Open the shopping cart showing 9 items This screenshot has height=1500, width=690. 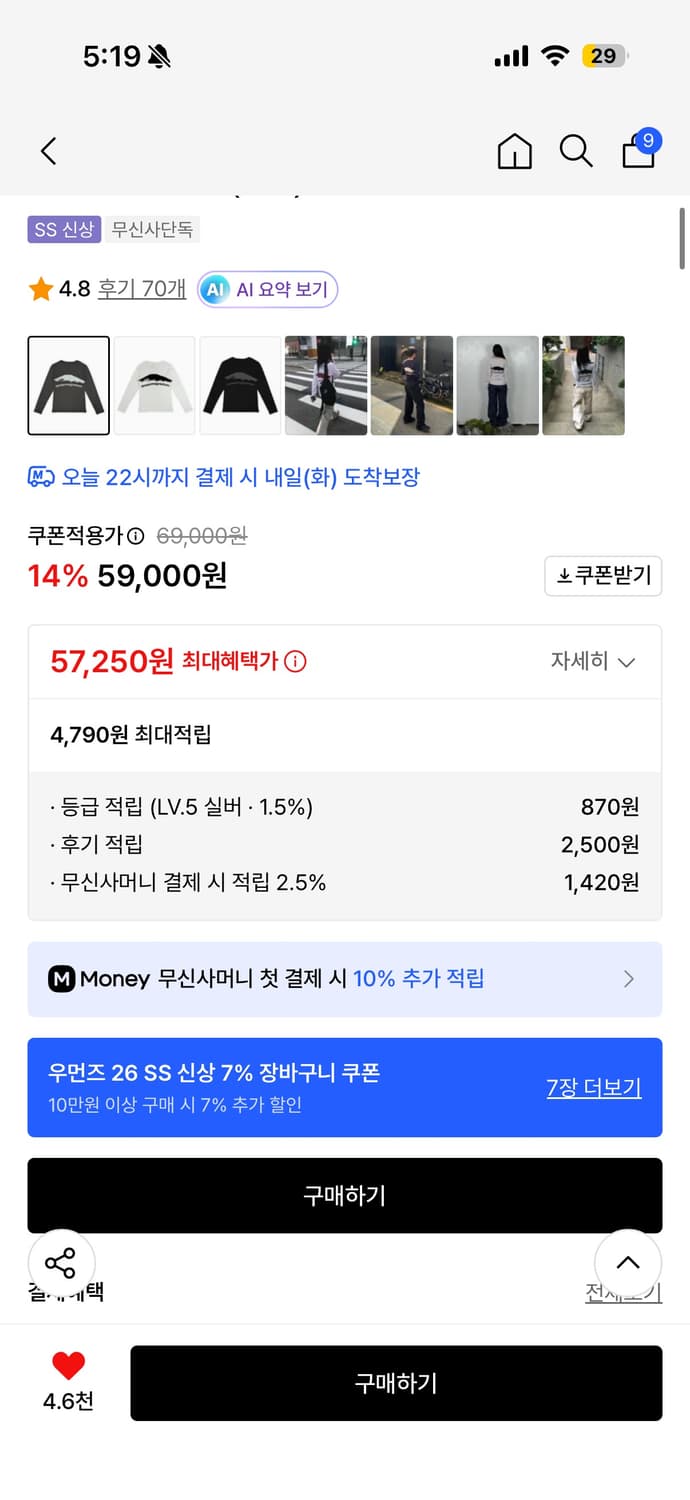click(638, 154)
